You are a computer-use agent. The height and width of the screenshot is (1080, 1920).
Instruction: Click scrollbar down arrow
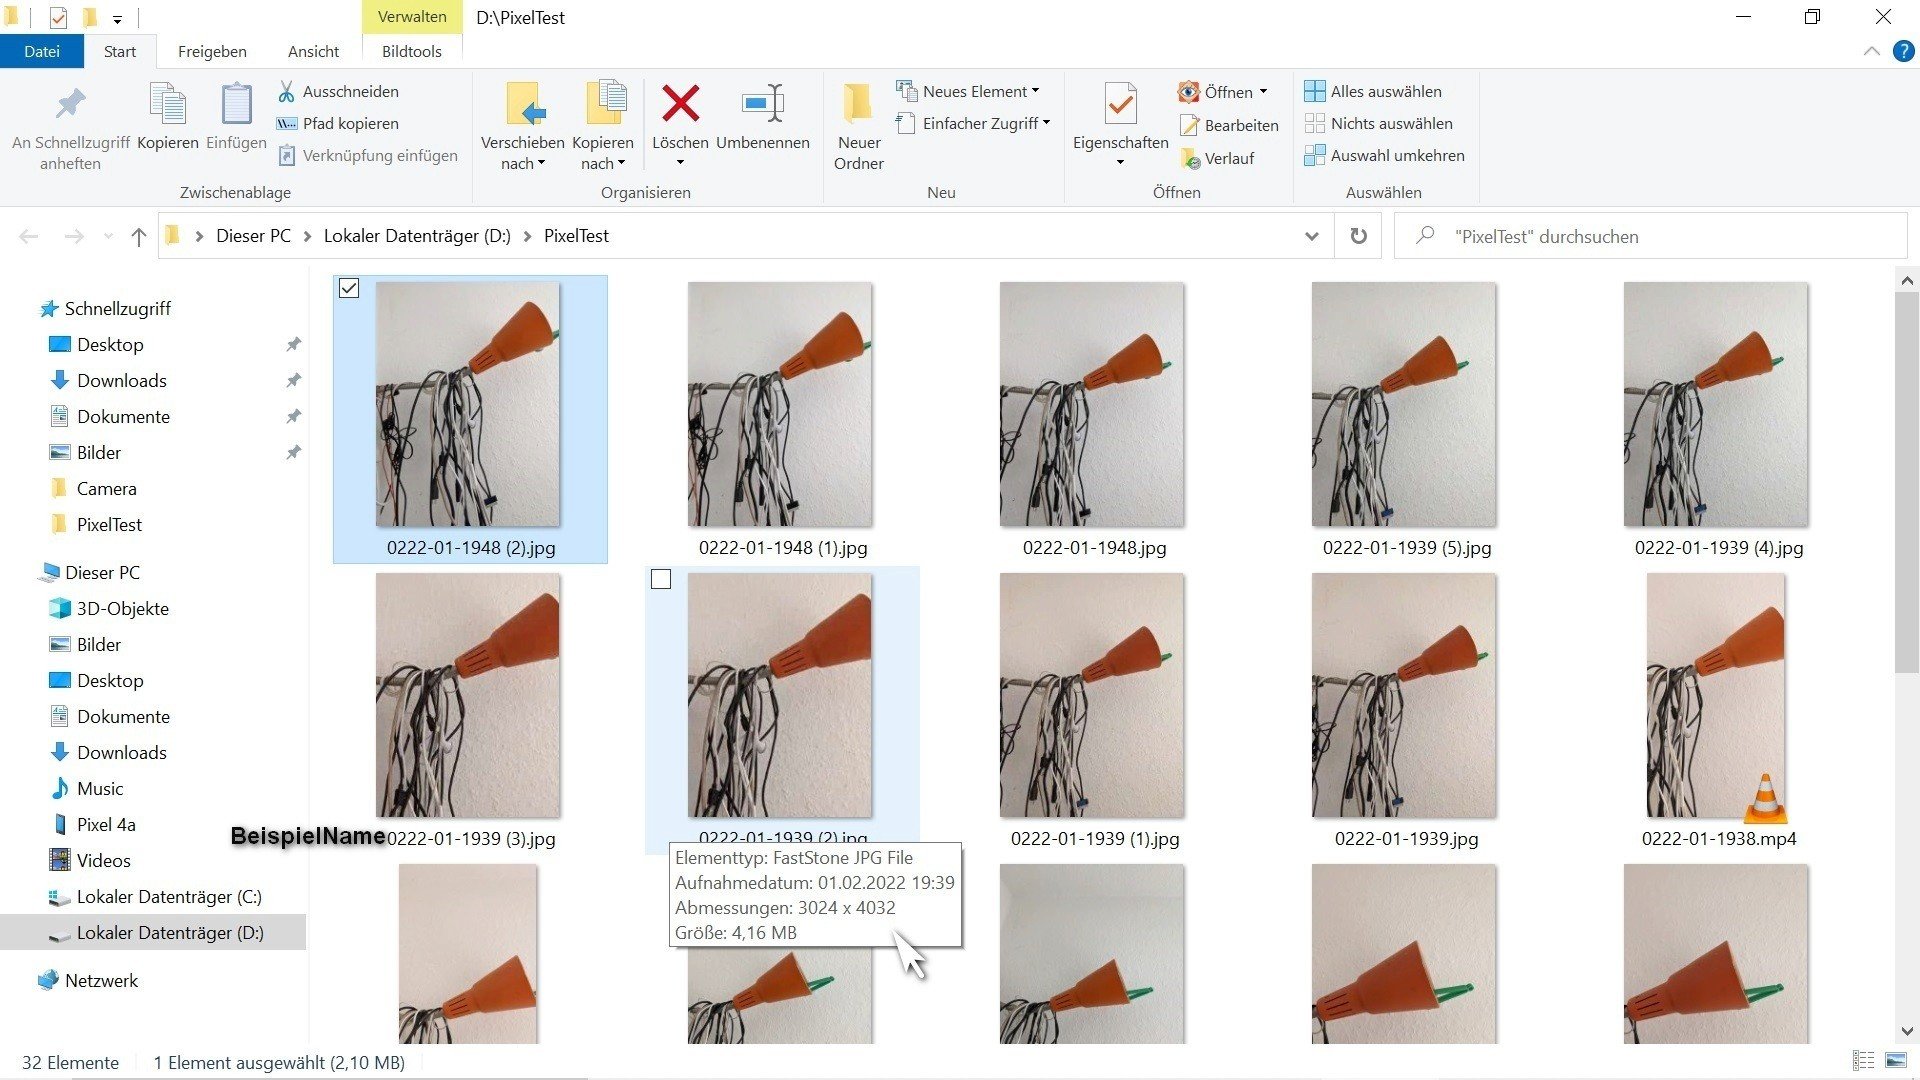point(1906,1031)
